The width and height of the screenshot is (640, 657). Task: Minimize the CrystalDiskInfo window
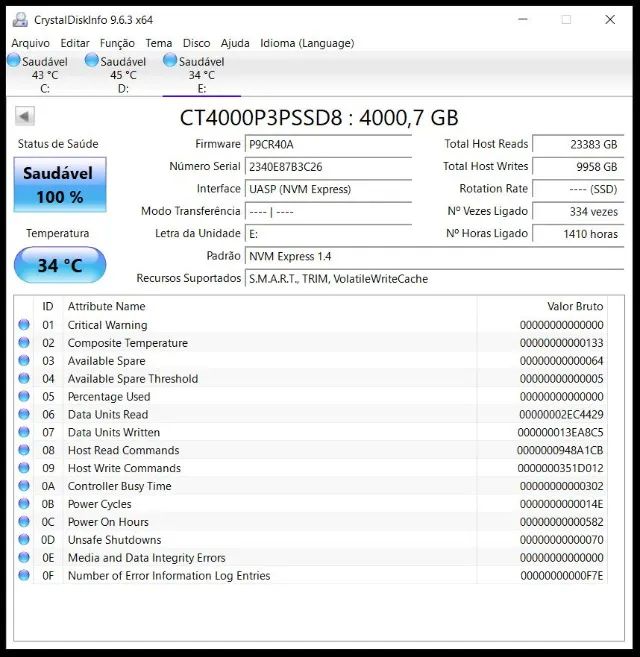coord(523,19)
